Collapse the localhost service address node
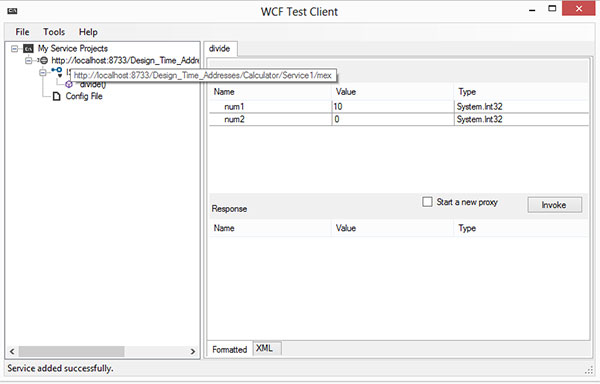Viewport: 600px width, 384px height. coord(29,60)
